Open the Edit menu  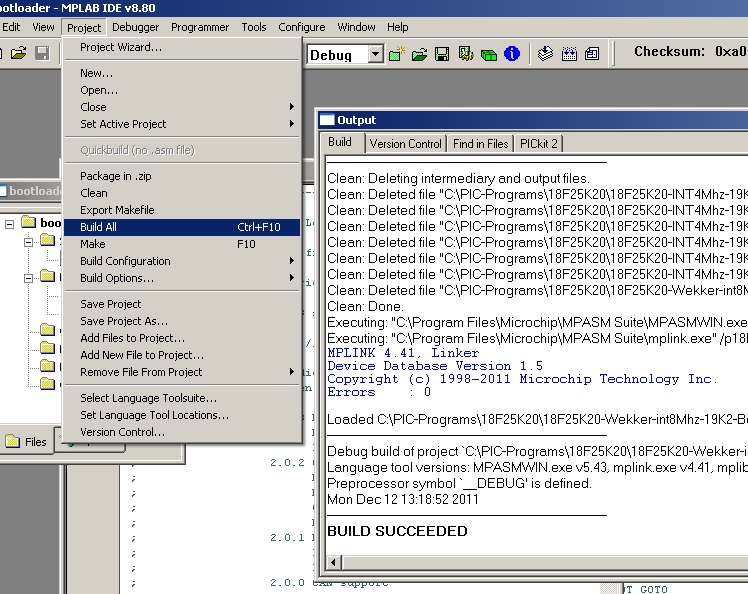click(x=11, y=27)
